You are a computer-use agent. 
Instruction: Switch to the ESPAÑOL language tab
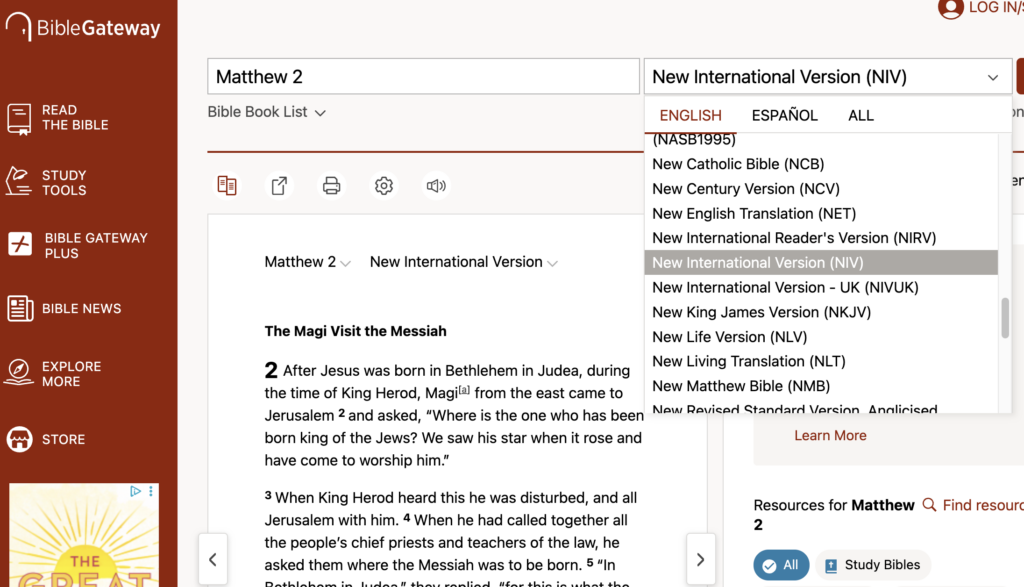[784, 115]
